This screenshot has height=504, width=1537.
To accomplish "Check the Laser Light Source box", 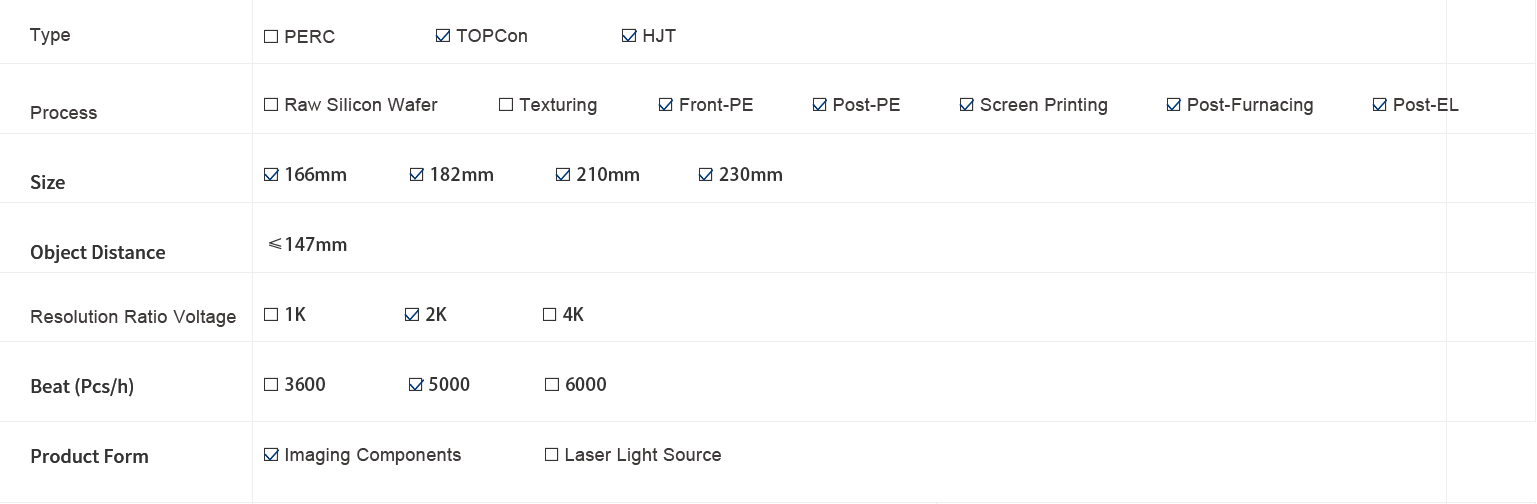I will coord(551,455).
